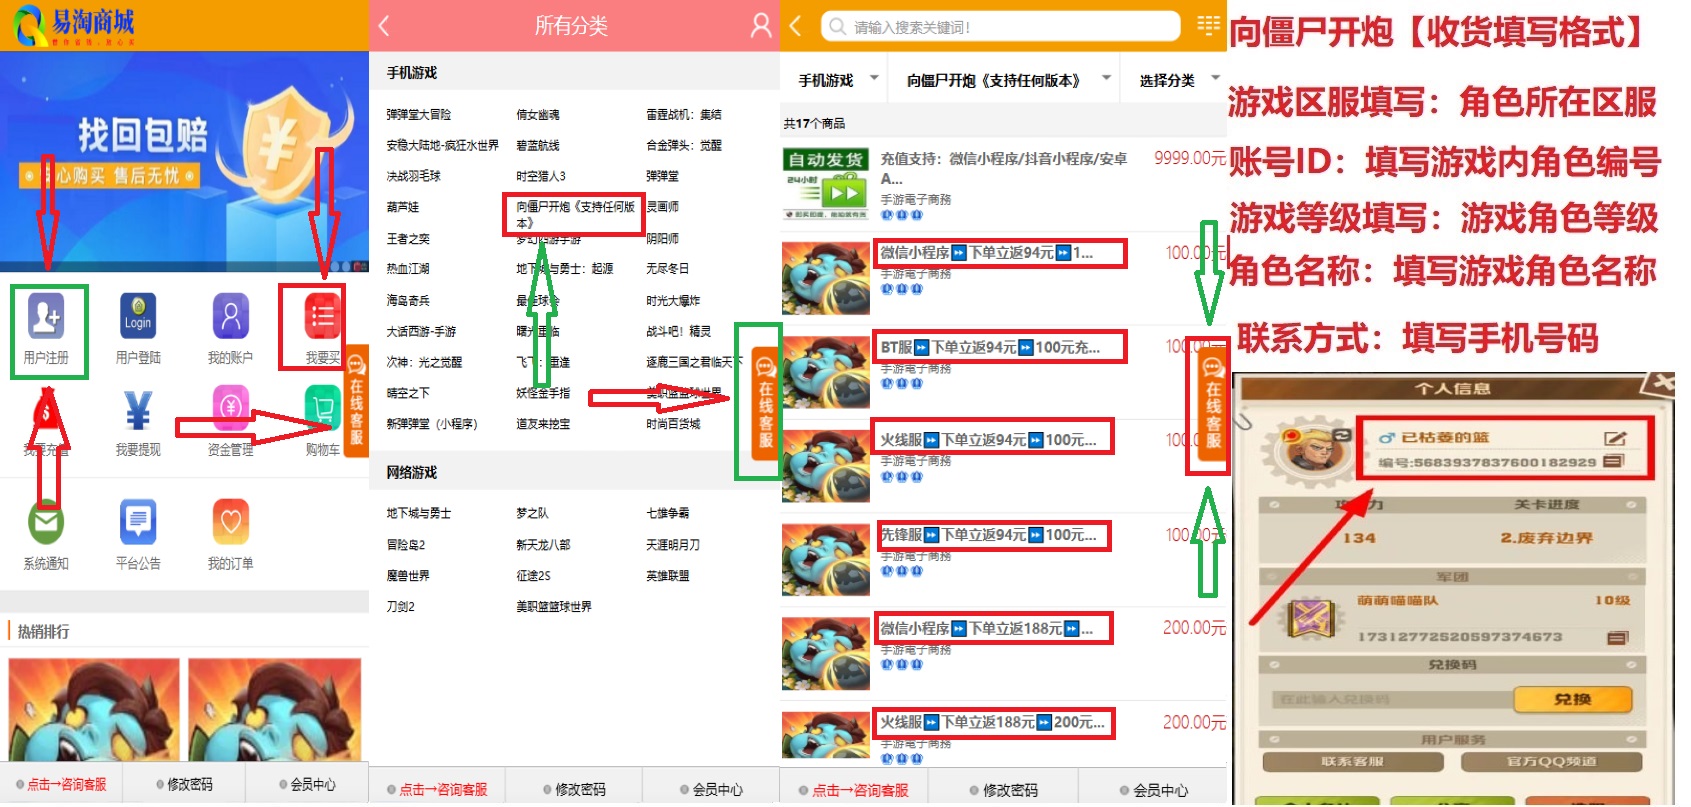Click 会员中心 in home bottom bar
The height and width of the screenshot is (807, 1691).
307,784
